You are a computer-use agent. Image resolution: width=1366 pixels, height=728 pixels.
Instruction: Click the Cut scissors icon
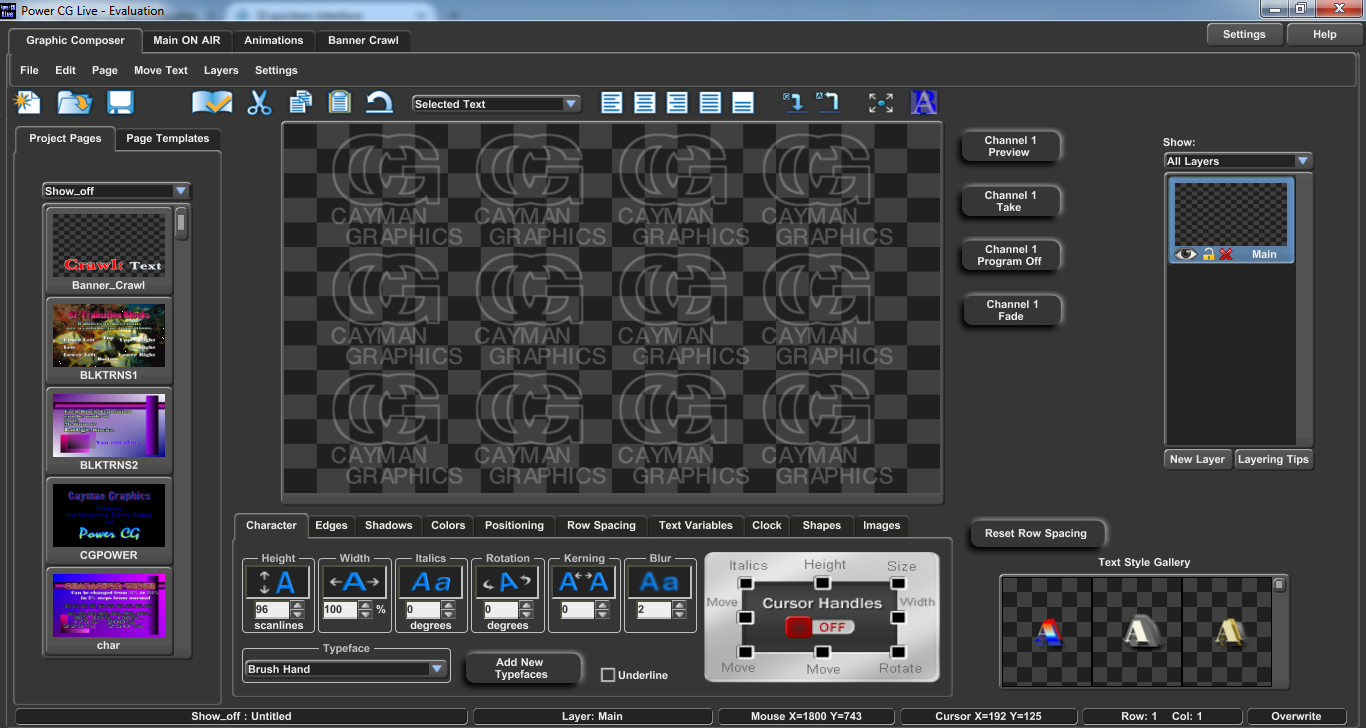260,102
